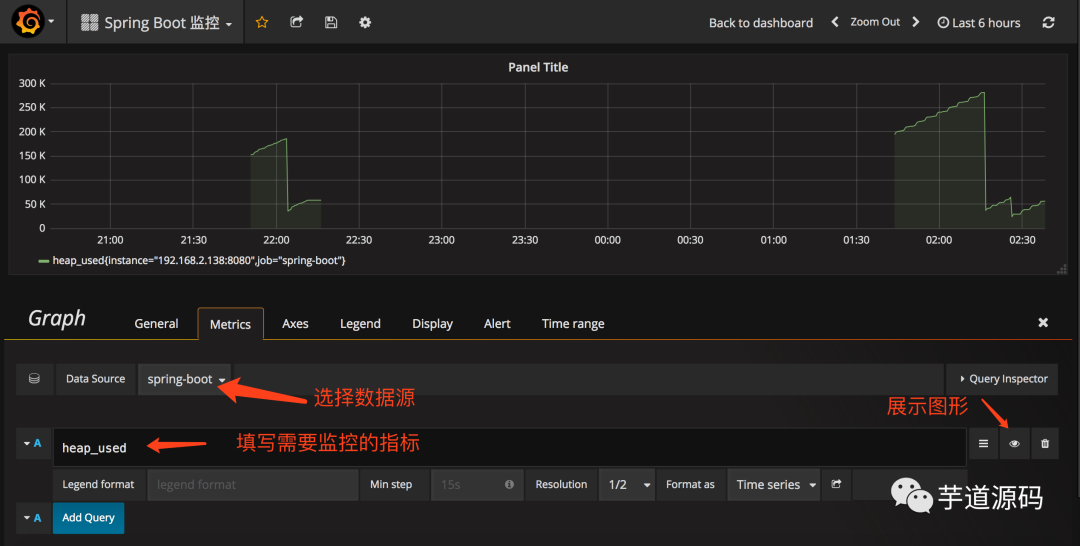Click the link icon beside Format as
Screen dimensions: 1080x546
(836, 484)
